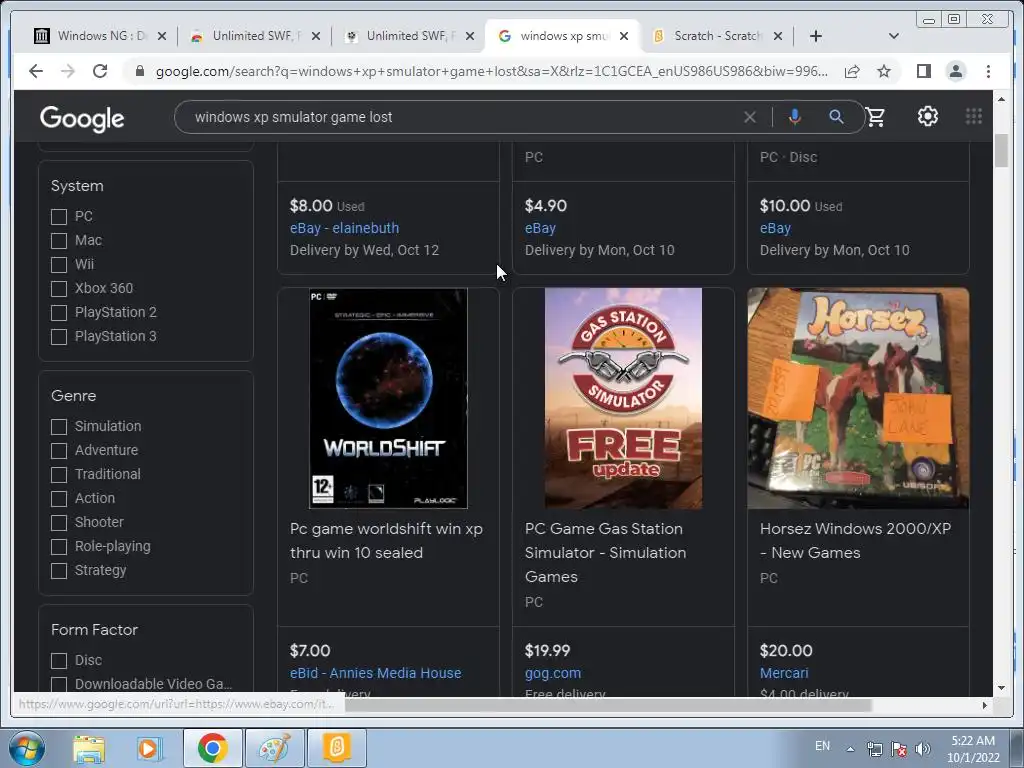Viewport: 1024px width, 768px height.
Task: Submit search with magnifier icon
Action: pyautogui.click(x=836, y=117)
